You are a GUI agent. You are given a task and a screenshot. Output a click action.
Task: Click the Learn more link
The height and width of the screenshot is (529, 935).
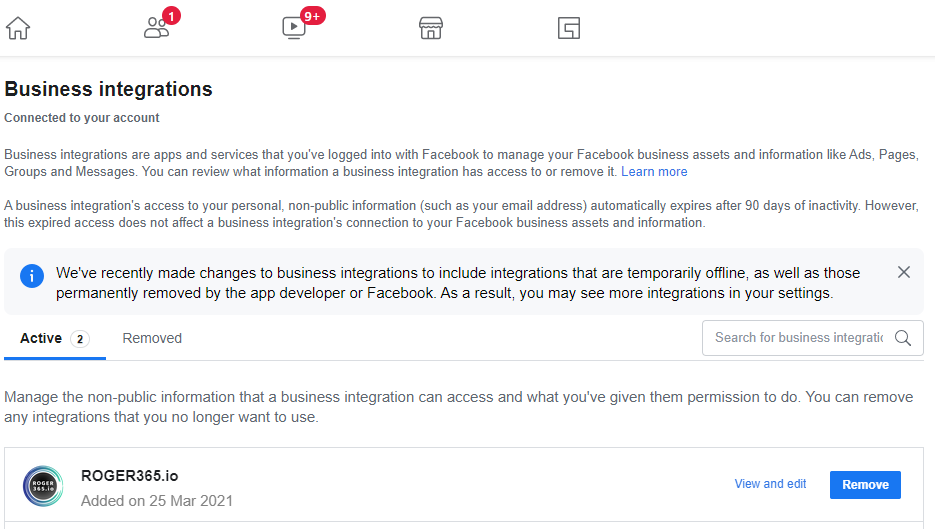coord(654,172)
